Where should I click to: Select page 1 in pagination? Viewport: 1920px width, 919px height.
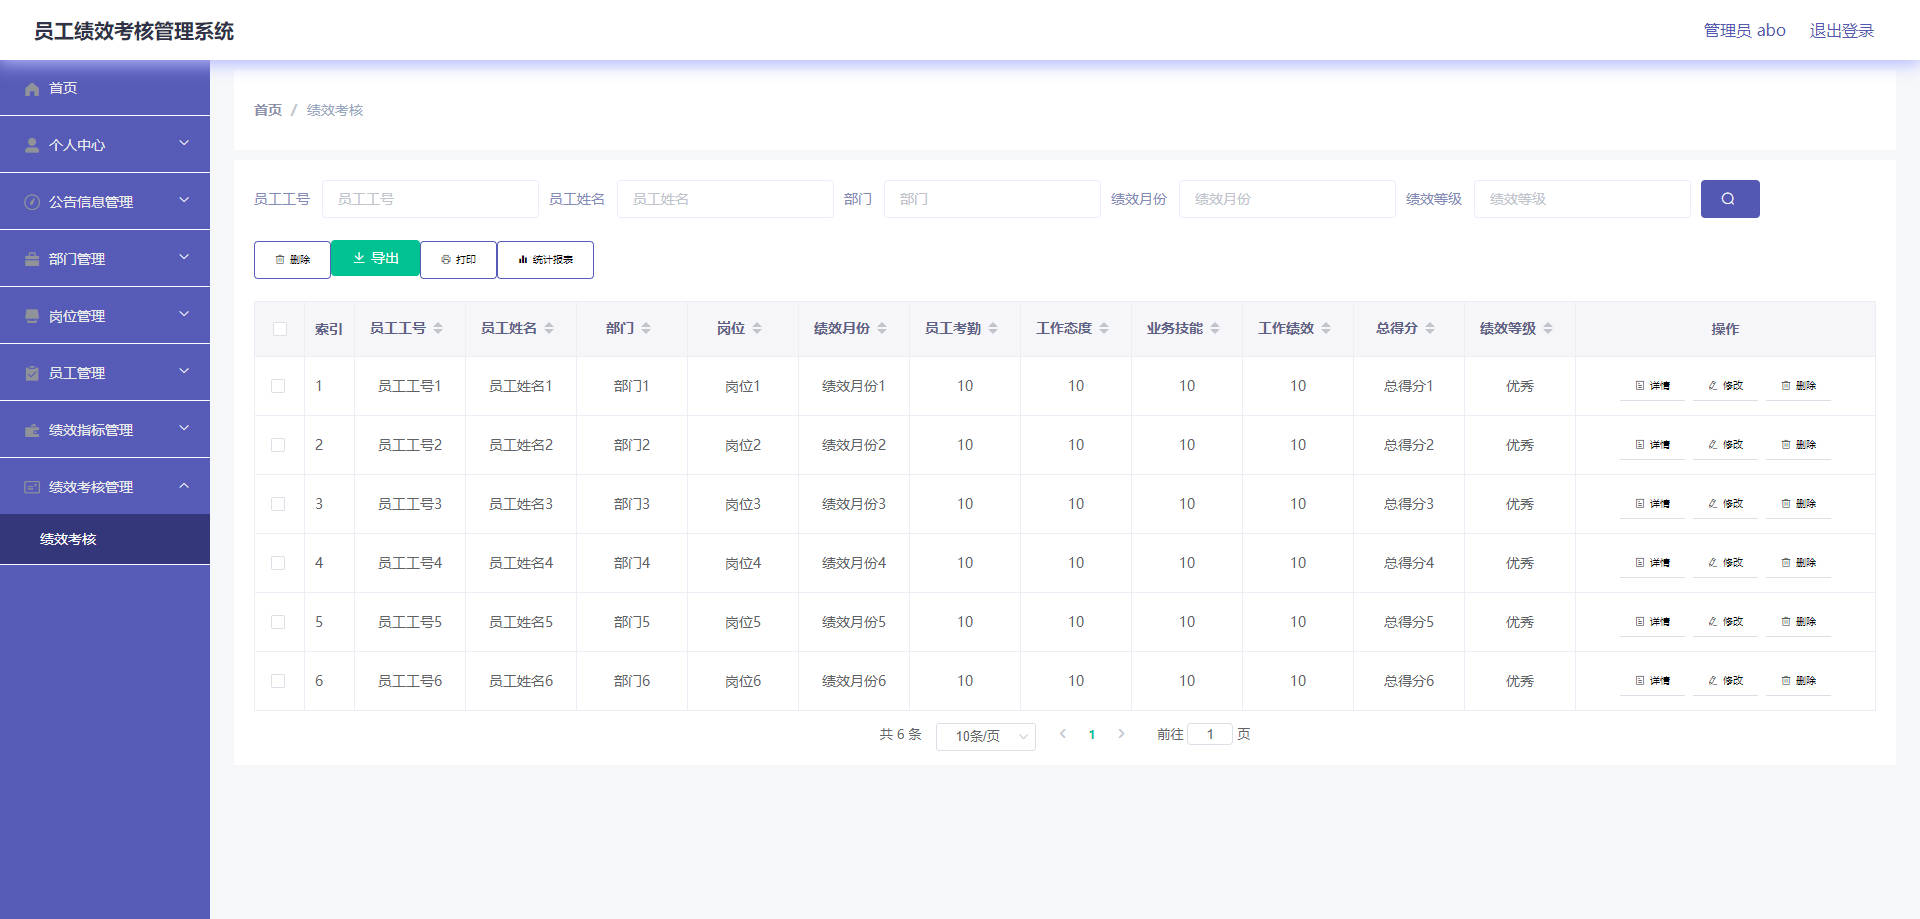(1092, 734)
